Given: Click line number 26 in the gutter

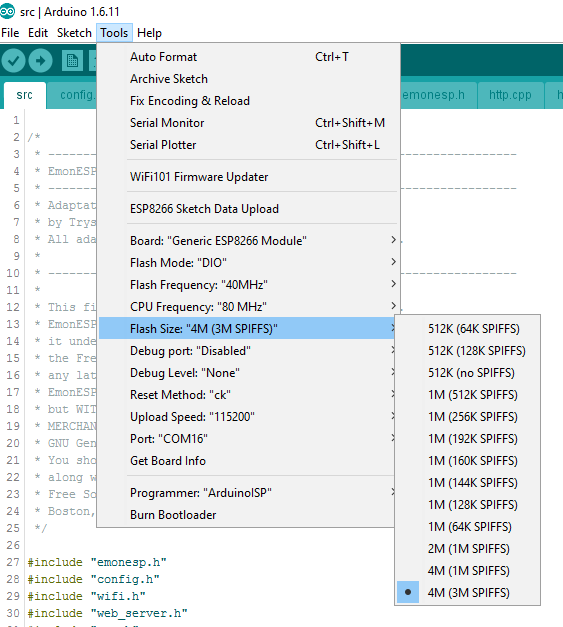Looking at the screenshot, I should pyautogui.click(x=13, y=545).
